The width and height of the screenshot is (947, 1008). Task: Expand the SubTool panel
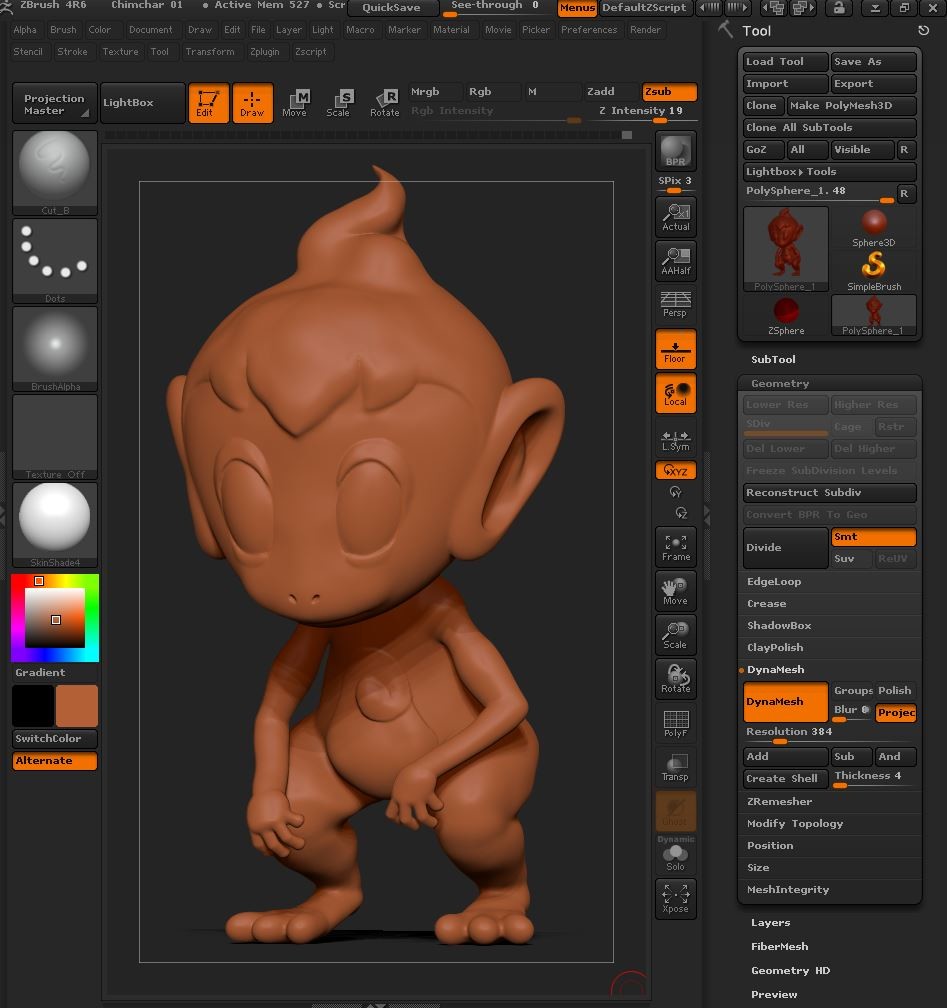pos(772,359)
